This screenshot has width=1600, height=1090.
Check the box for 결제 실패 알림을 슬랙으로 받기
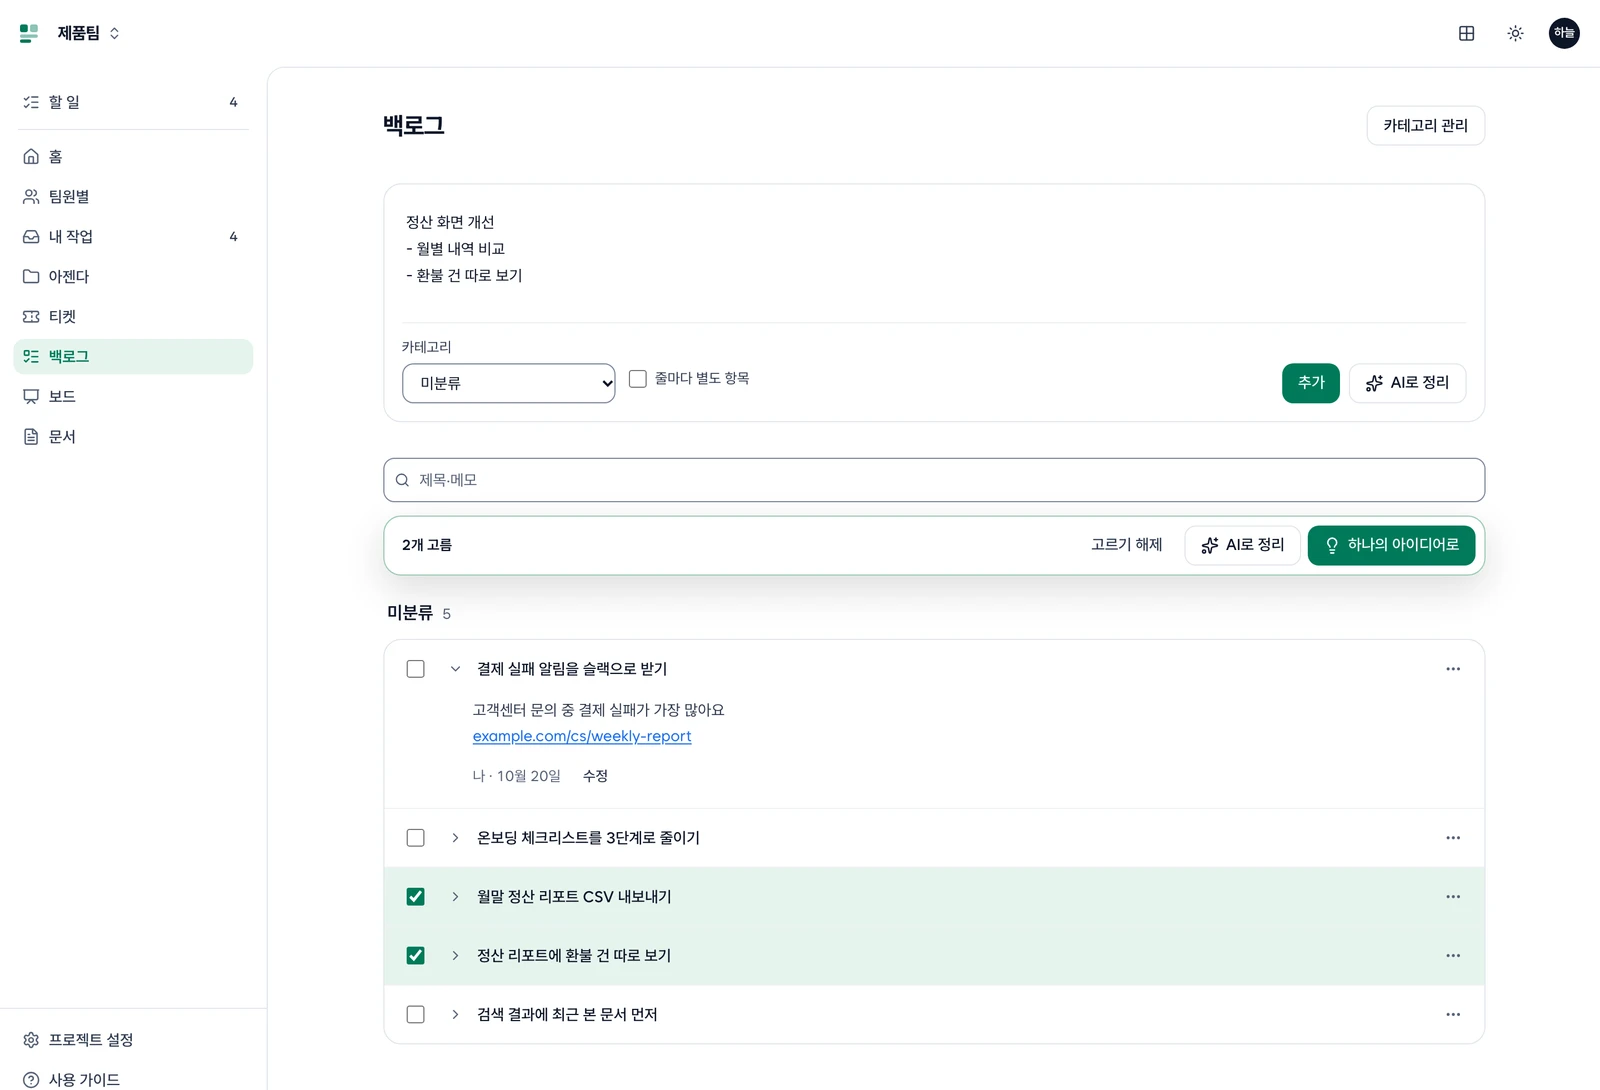[x=416, y=669]
